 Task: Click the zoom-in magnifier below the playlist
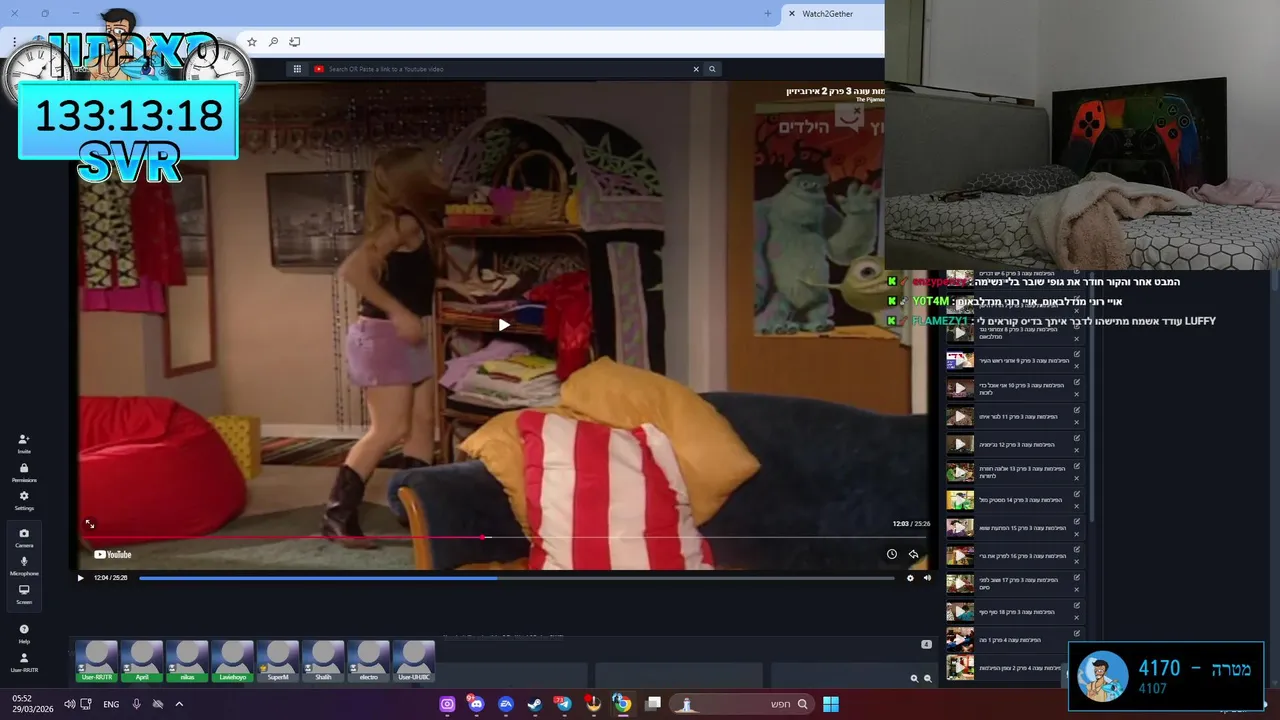[914, 678]
